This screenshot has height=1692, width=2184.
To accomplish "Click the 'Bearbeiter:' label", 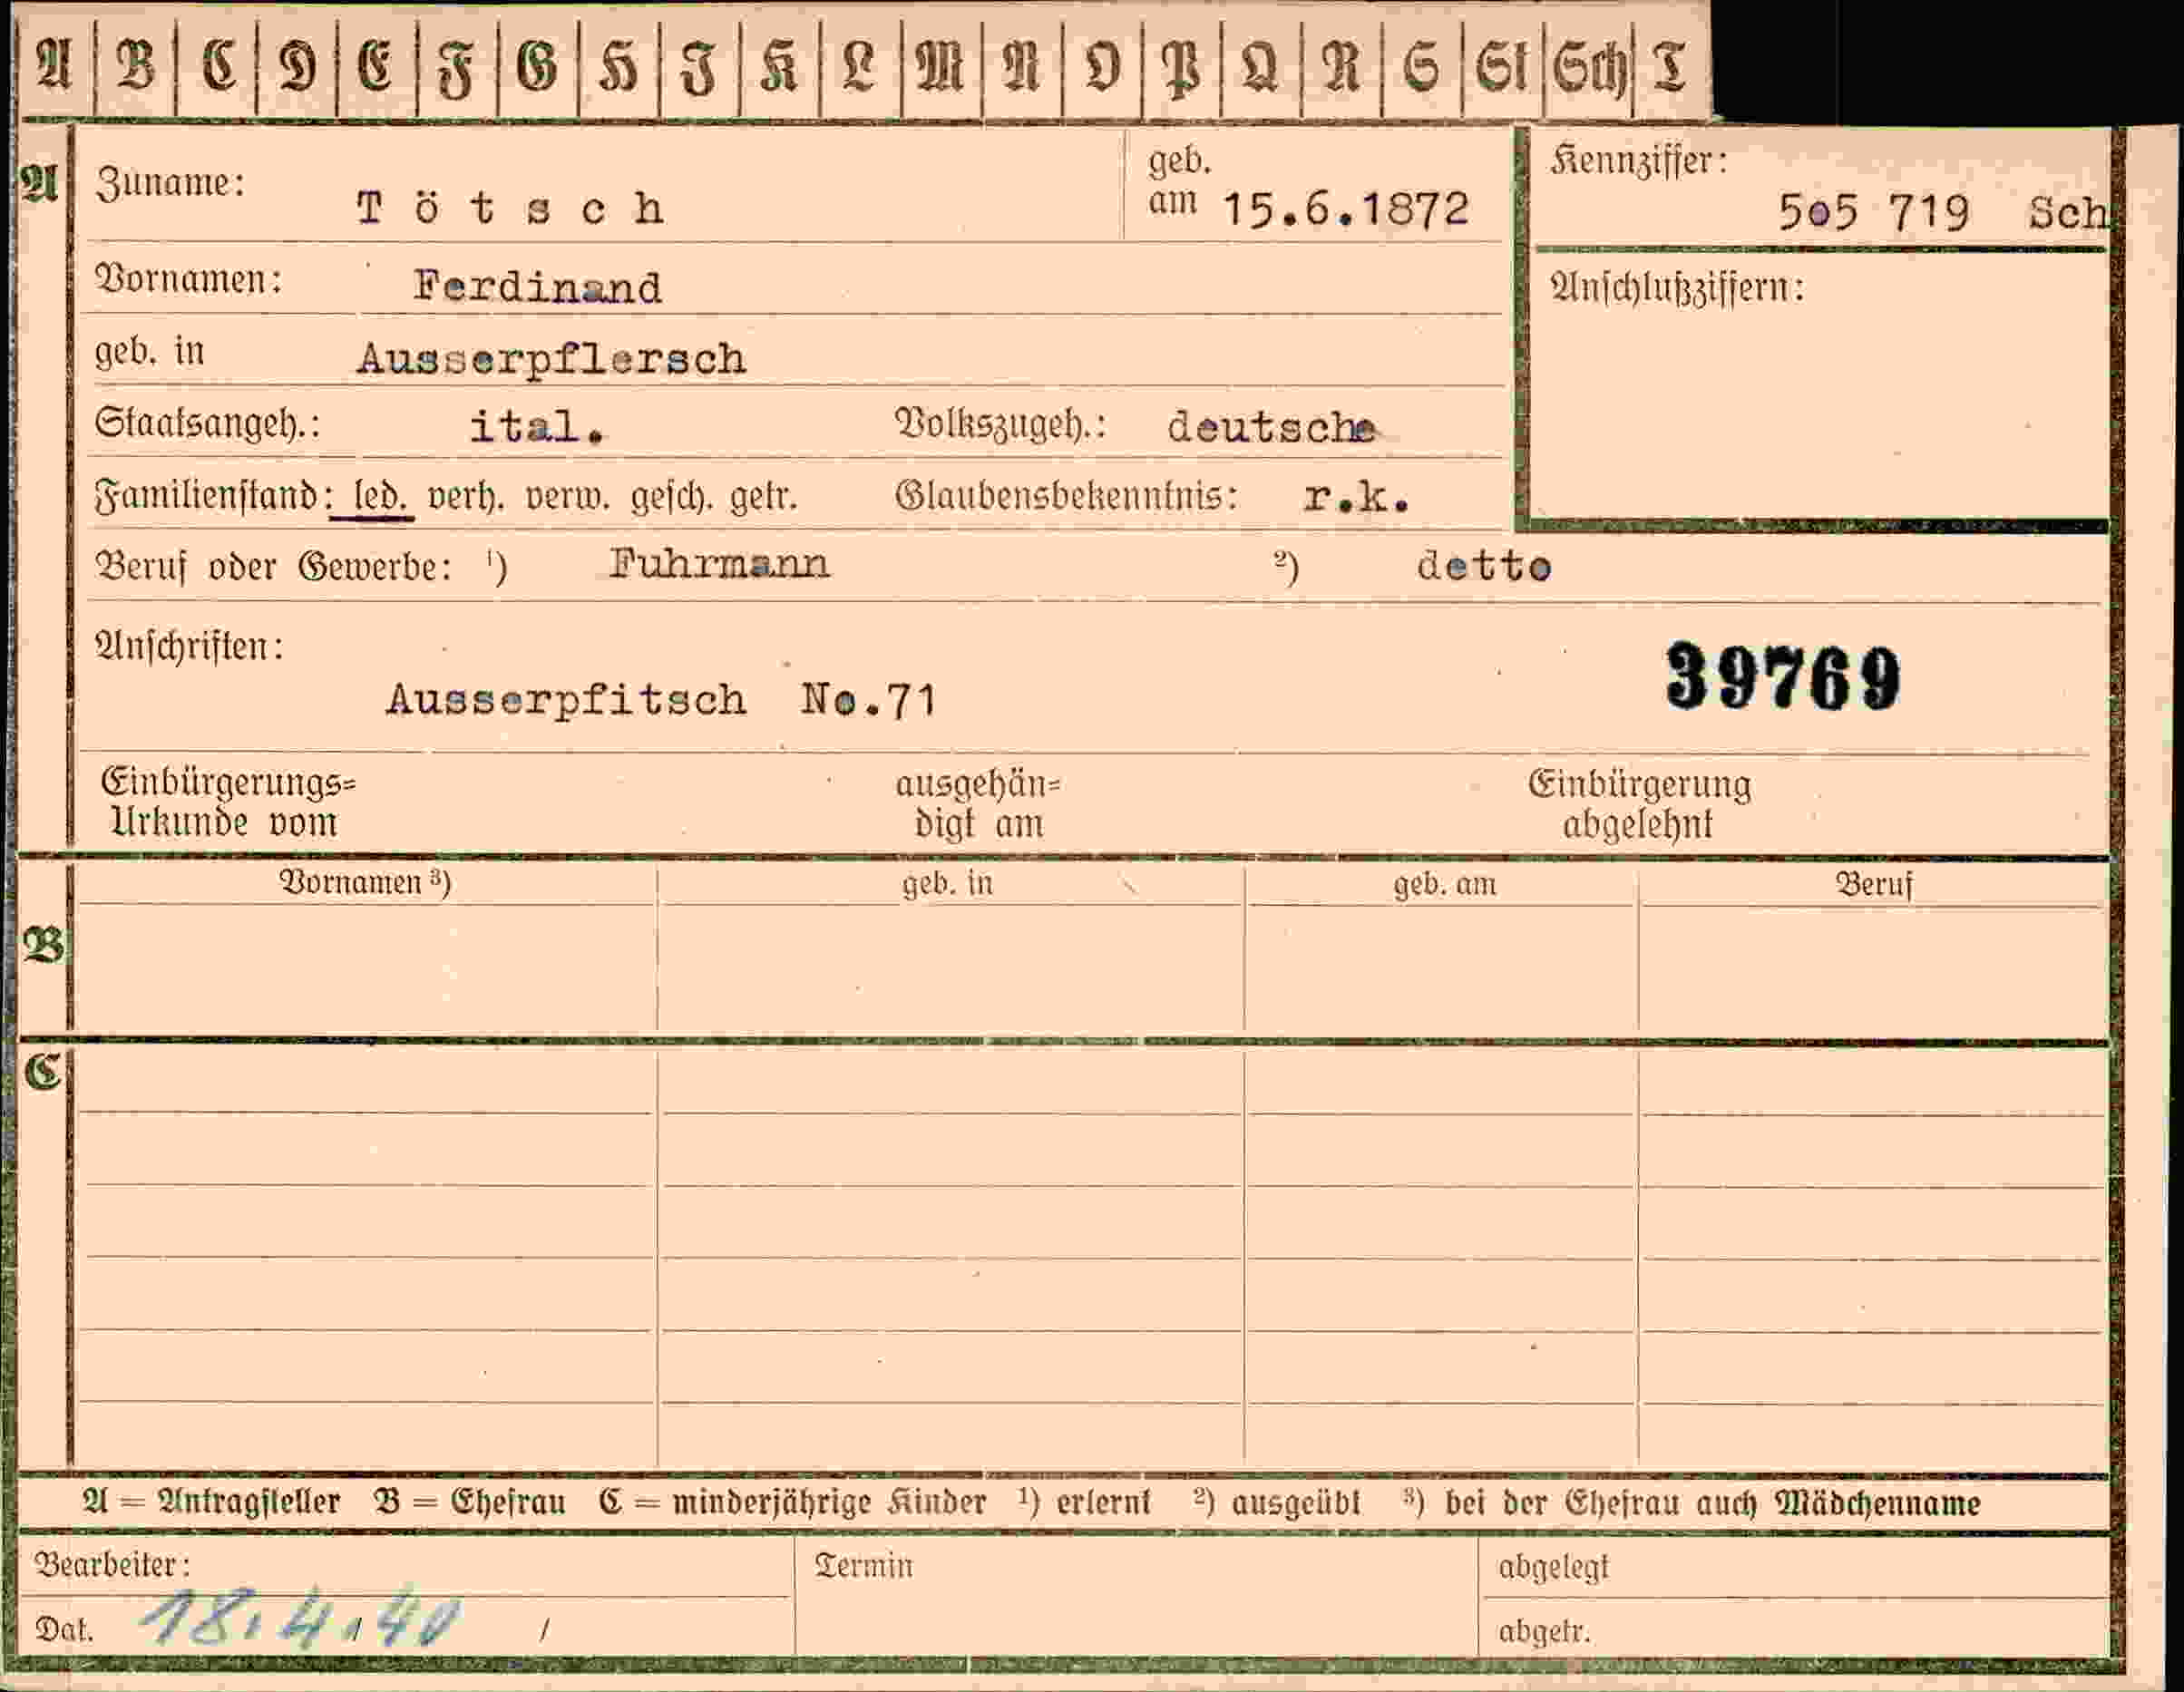I will (112, 1564).
